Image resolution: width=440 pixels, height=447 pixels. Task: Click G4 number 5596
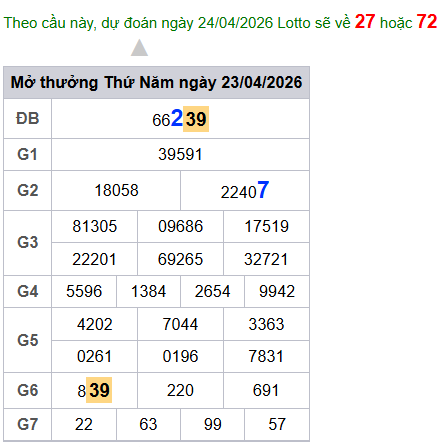(x=84, y=291)
